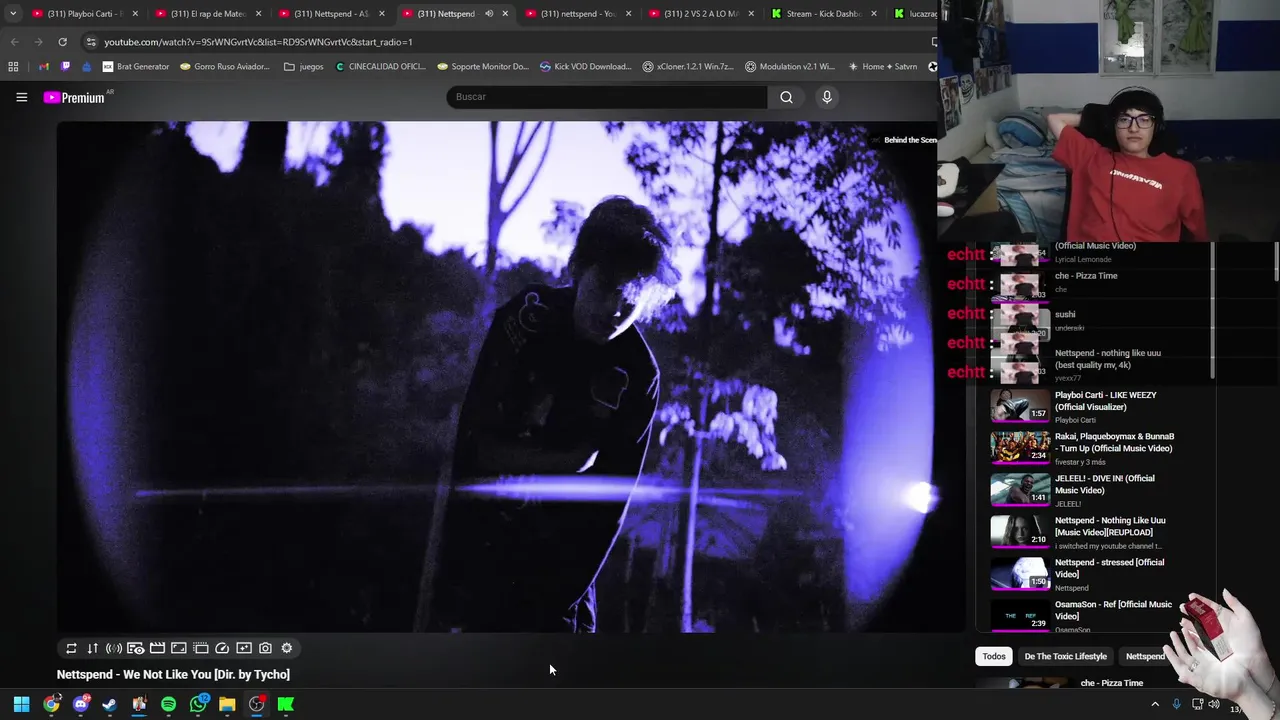This screenshot has width=1280, height=720.
Task: Open the CINECALIDAD OFICI bookmark
Action: pyautogui.click(x=381, y=67)
